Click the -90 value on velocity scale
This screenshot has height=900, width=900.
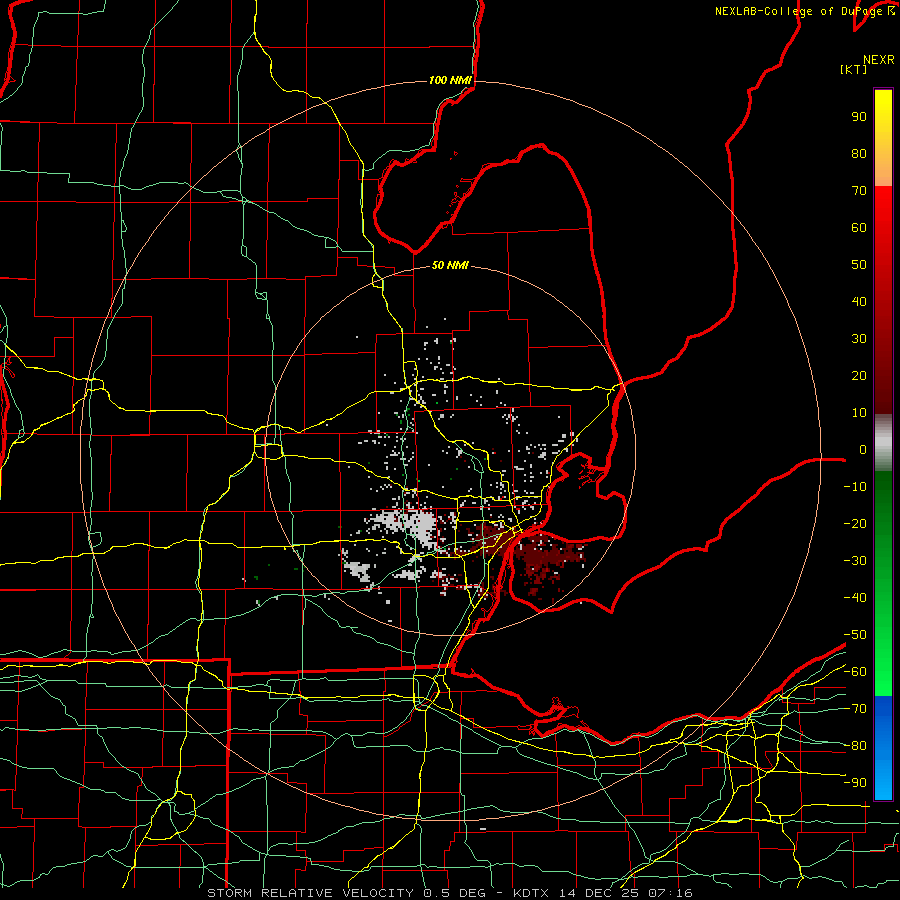[x=855, y=782]
